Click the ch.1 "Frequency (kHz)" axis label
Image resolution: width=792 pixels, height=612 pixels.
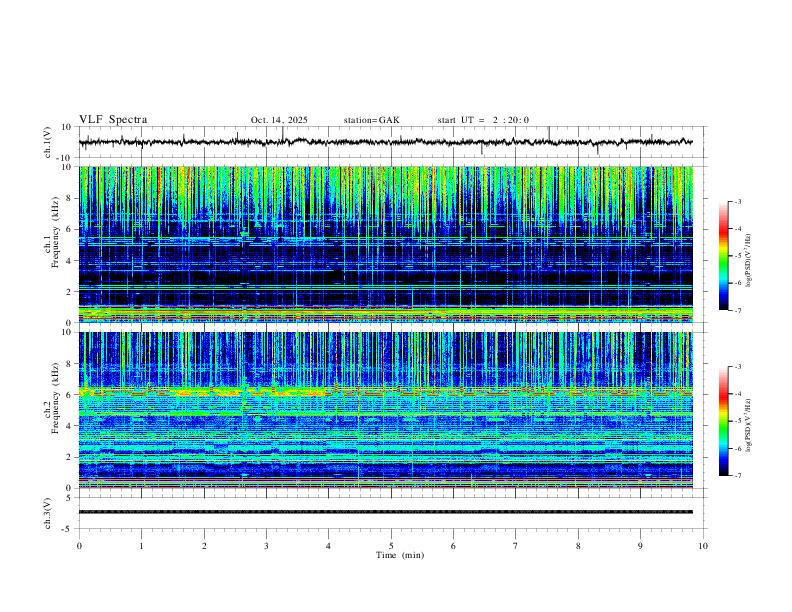[55, 233]
